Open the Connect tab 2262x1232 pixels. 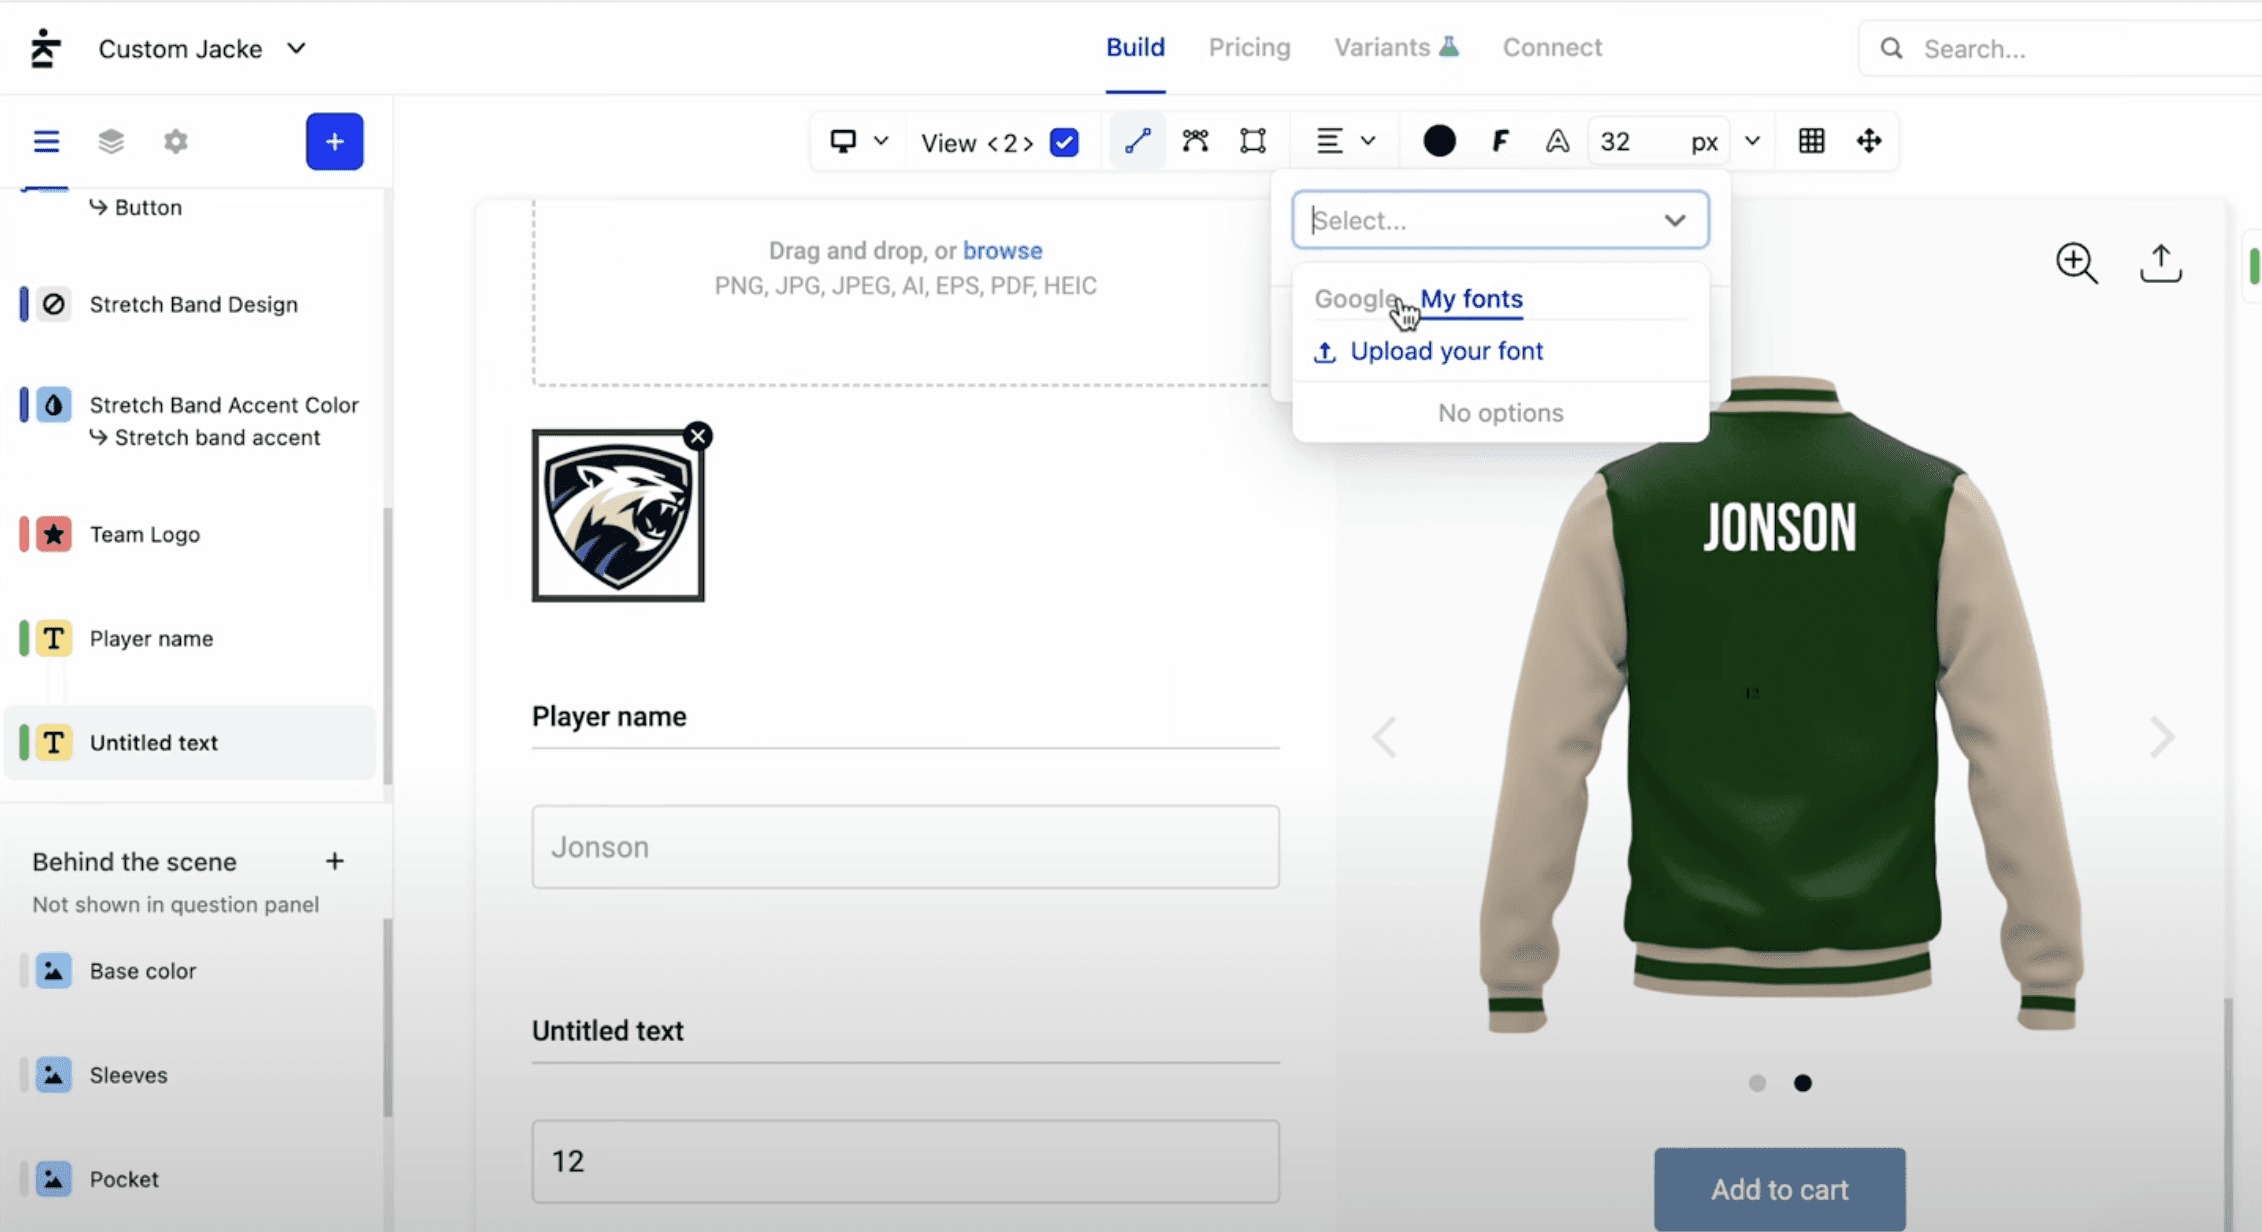pyautogui.click(x=1552, y=47)
